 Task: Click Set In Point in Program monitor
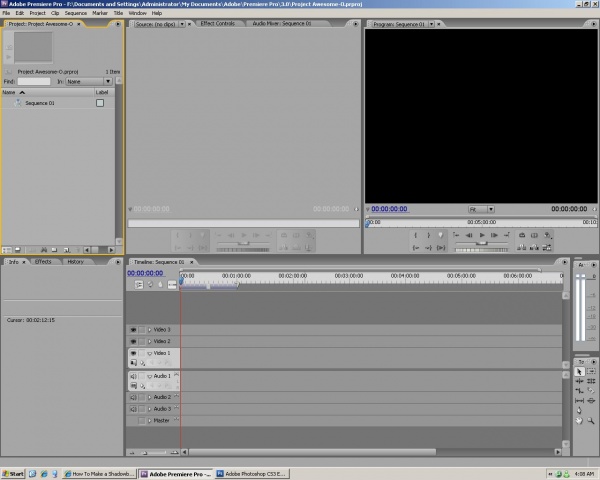pos(416,235)
